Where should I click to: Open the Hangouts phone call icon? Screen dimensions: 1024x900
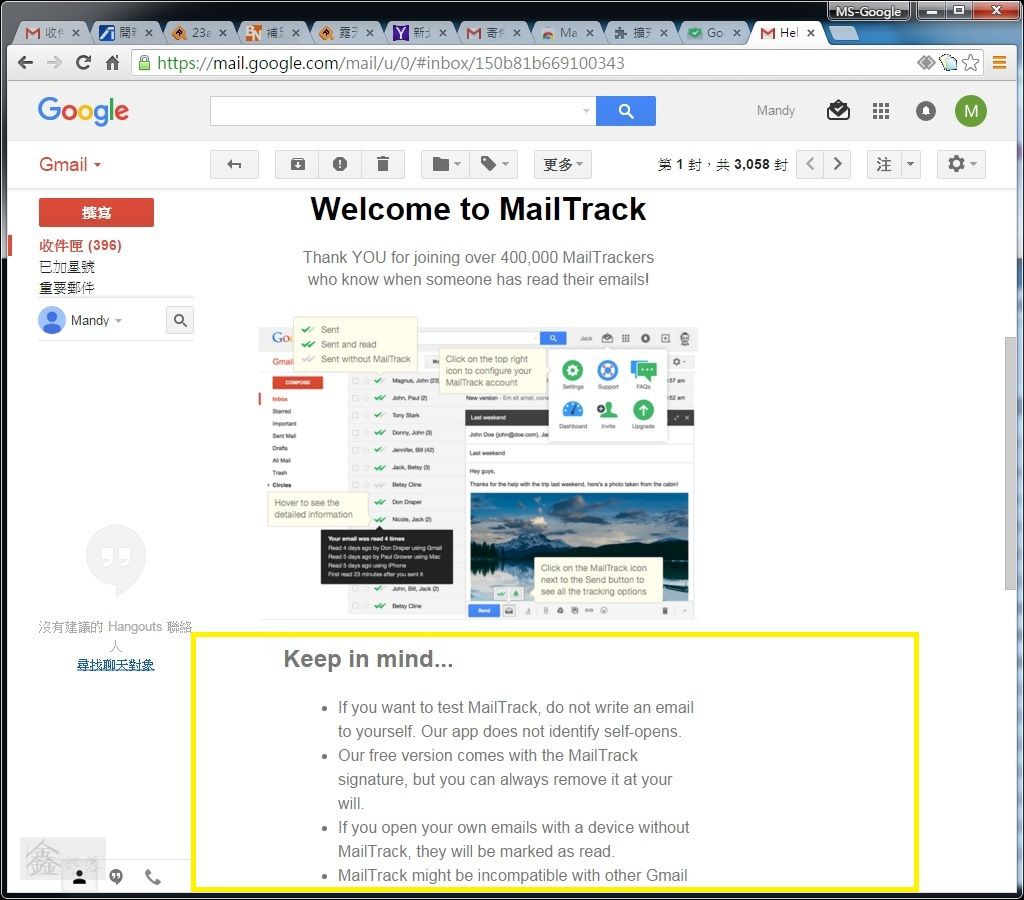point(153,876)
